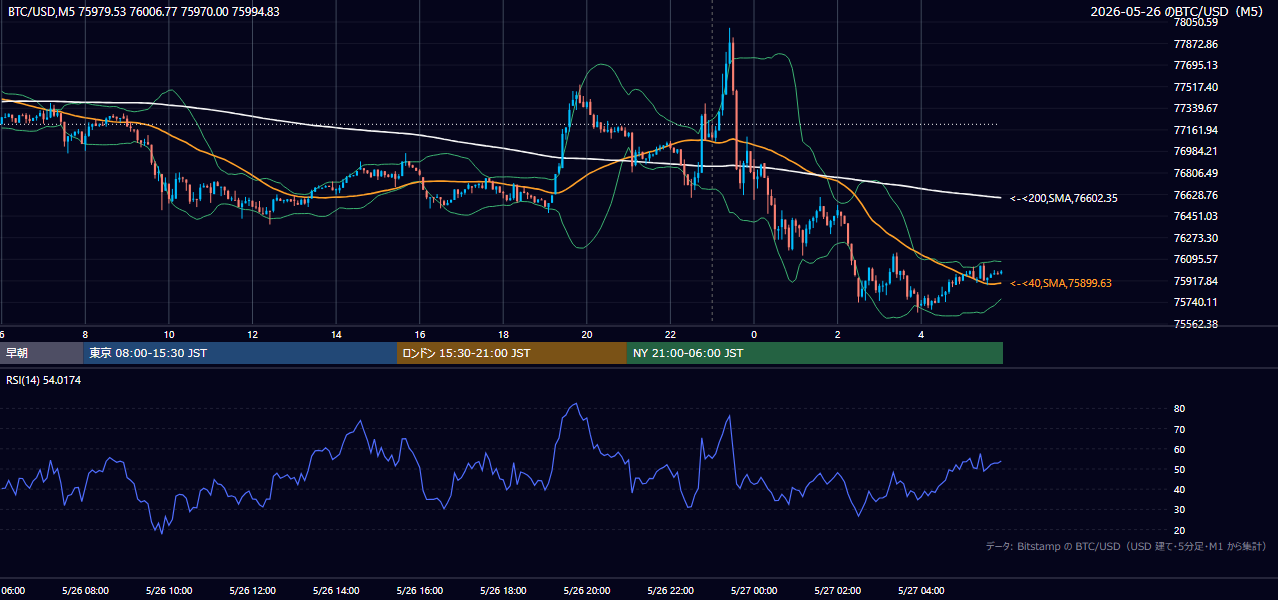
Task: Click price axis value 77161.94
Action: (x=1195, y=130)
